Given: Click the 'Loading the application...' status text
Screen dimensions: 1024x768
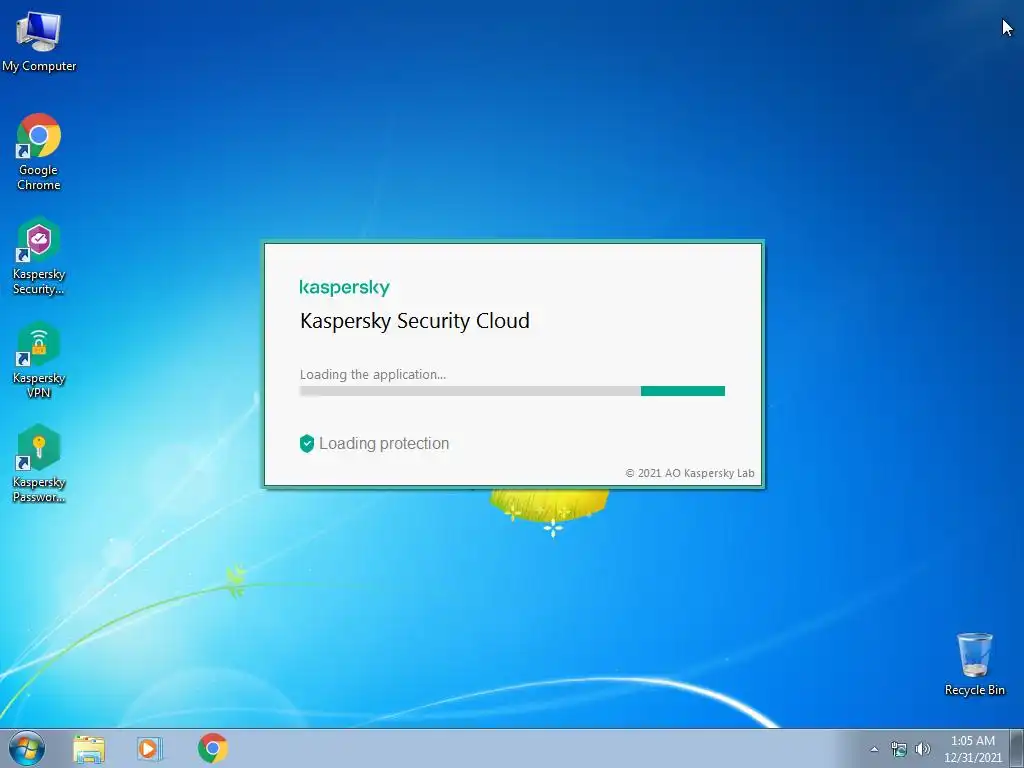Looking at the screenshot, I should click(x=373, y=374).
